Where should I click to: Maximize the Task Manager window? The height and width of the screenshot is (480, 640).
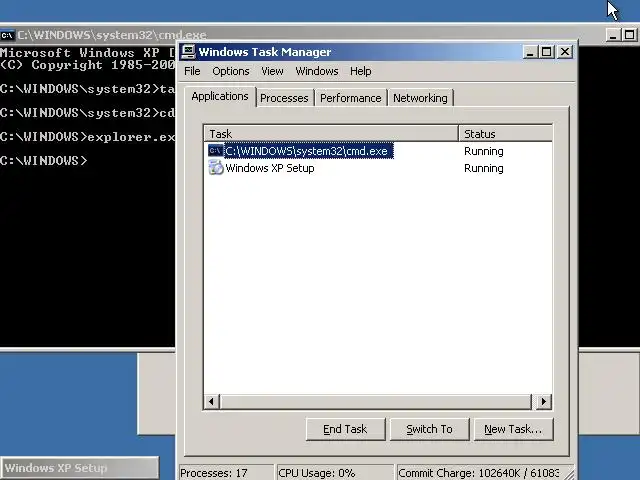click(547, 52)
